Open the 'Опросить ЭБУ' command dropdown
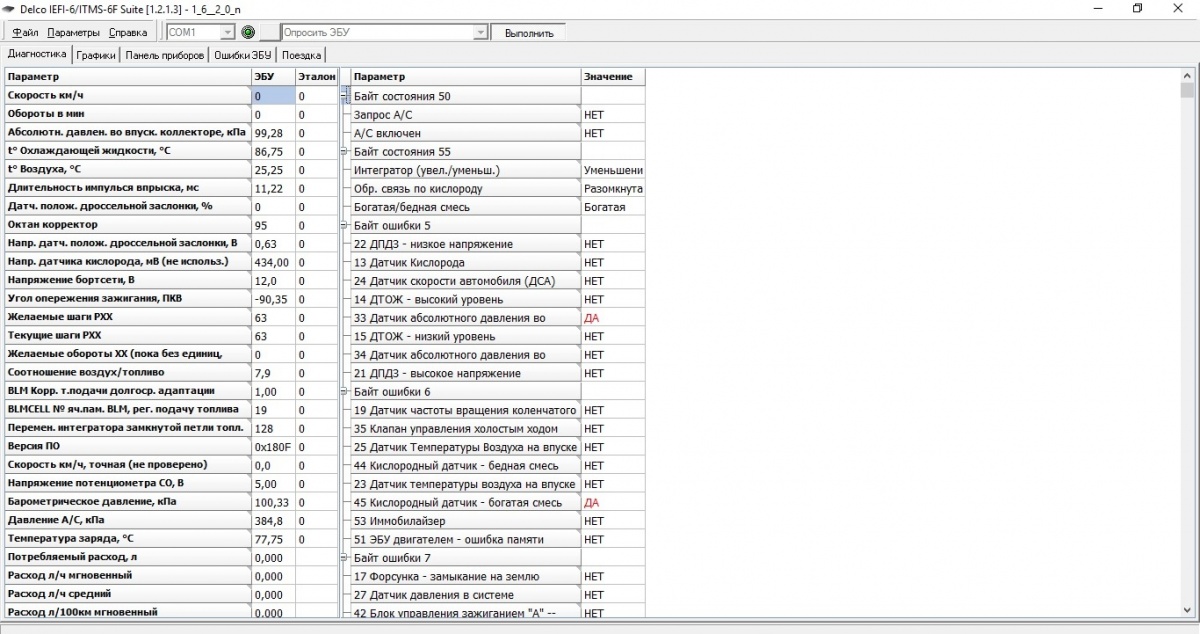Image resolution: width=1200 pixels, height=634 pixels. [x=480, y=32]
